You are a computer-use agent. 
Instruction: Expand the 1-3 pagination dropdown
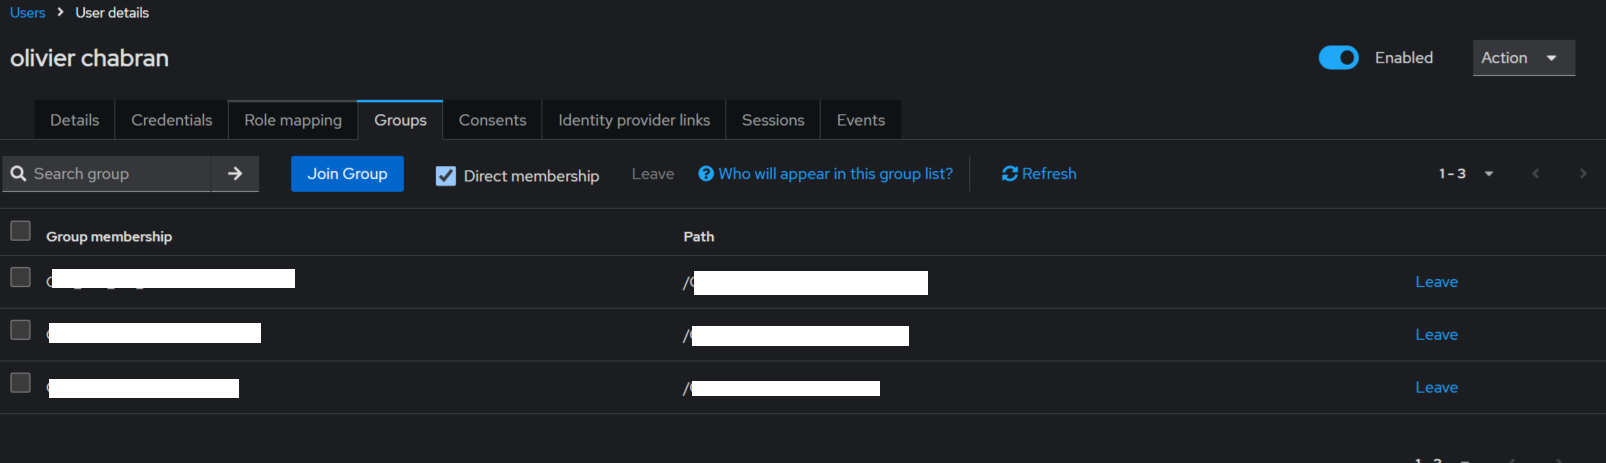[1467, 174]
